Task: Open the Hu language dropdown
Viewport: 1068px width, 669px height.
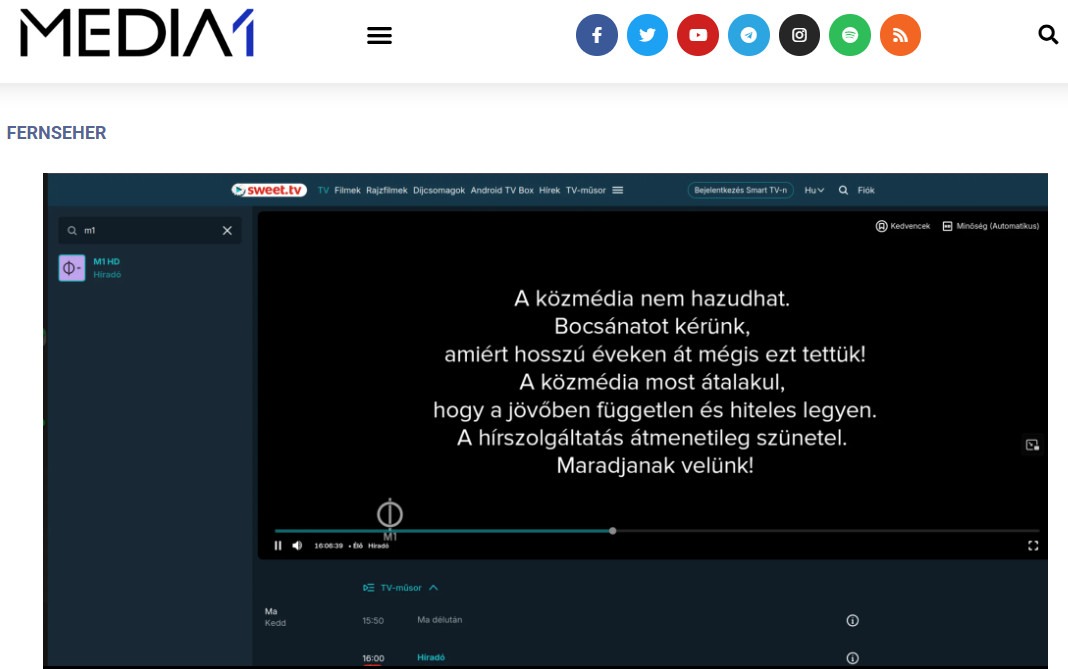Action: [x=814, y=191]
